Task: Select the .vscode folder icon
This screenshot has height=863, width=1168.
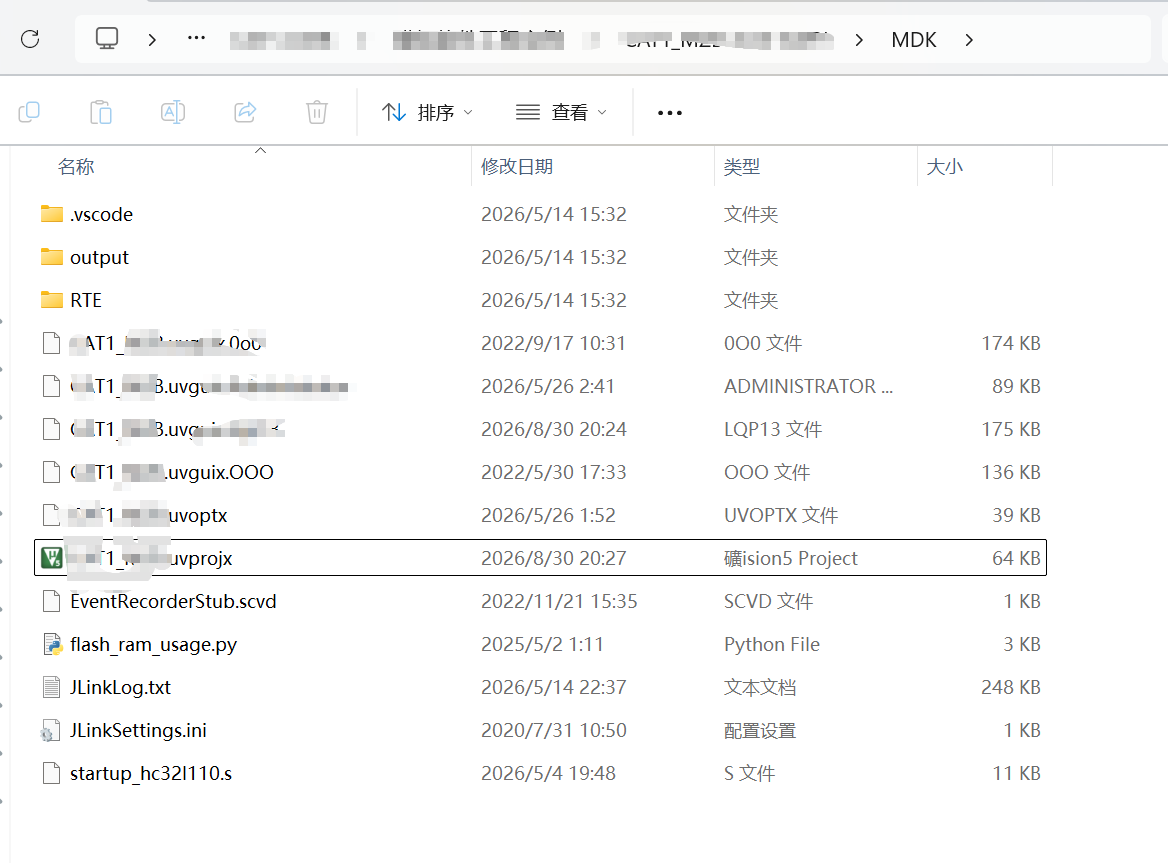Action: 51,214
